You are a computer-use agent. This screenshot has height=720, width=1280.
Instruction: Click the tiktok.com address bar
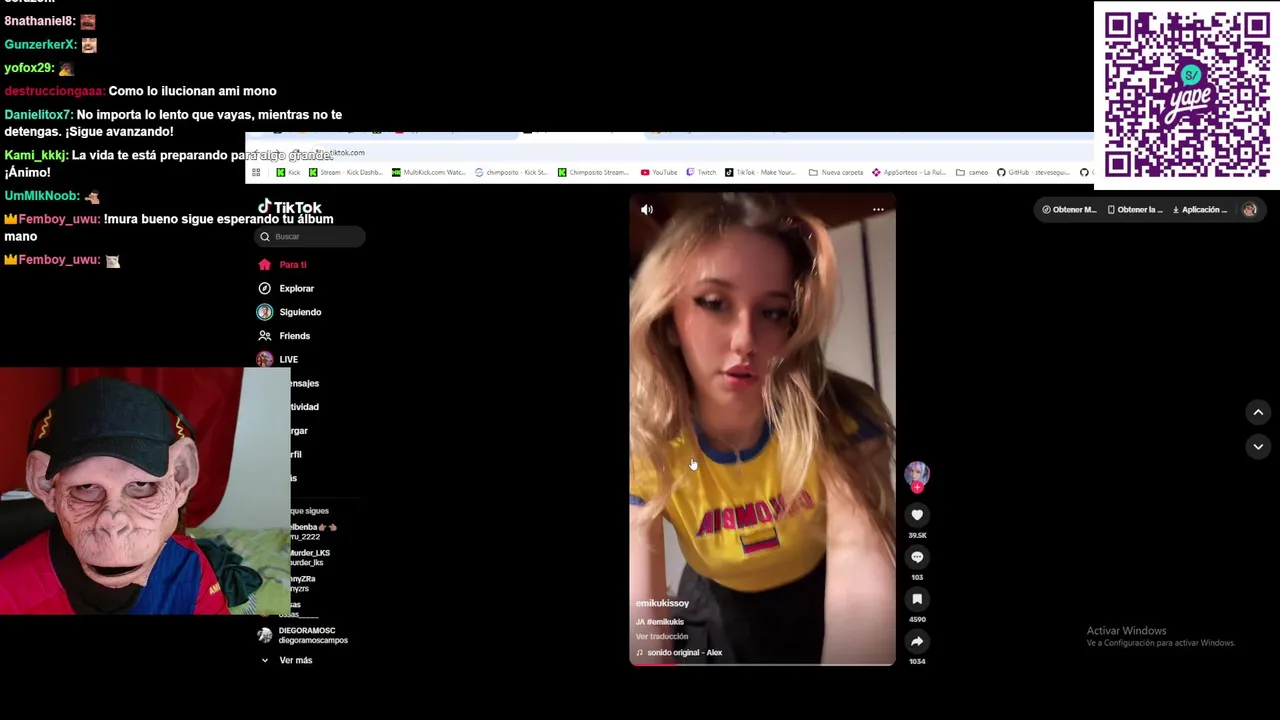(x=670, y=153)
